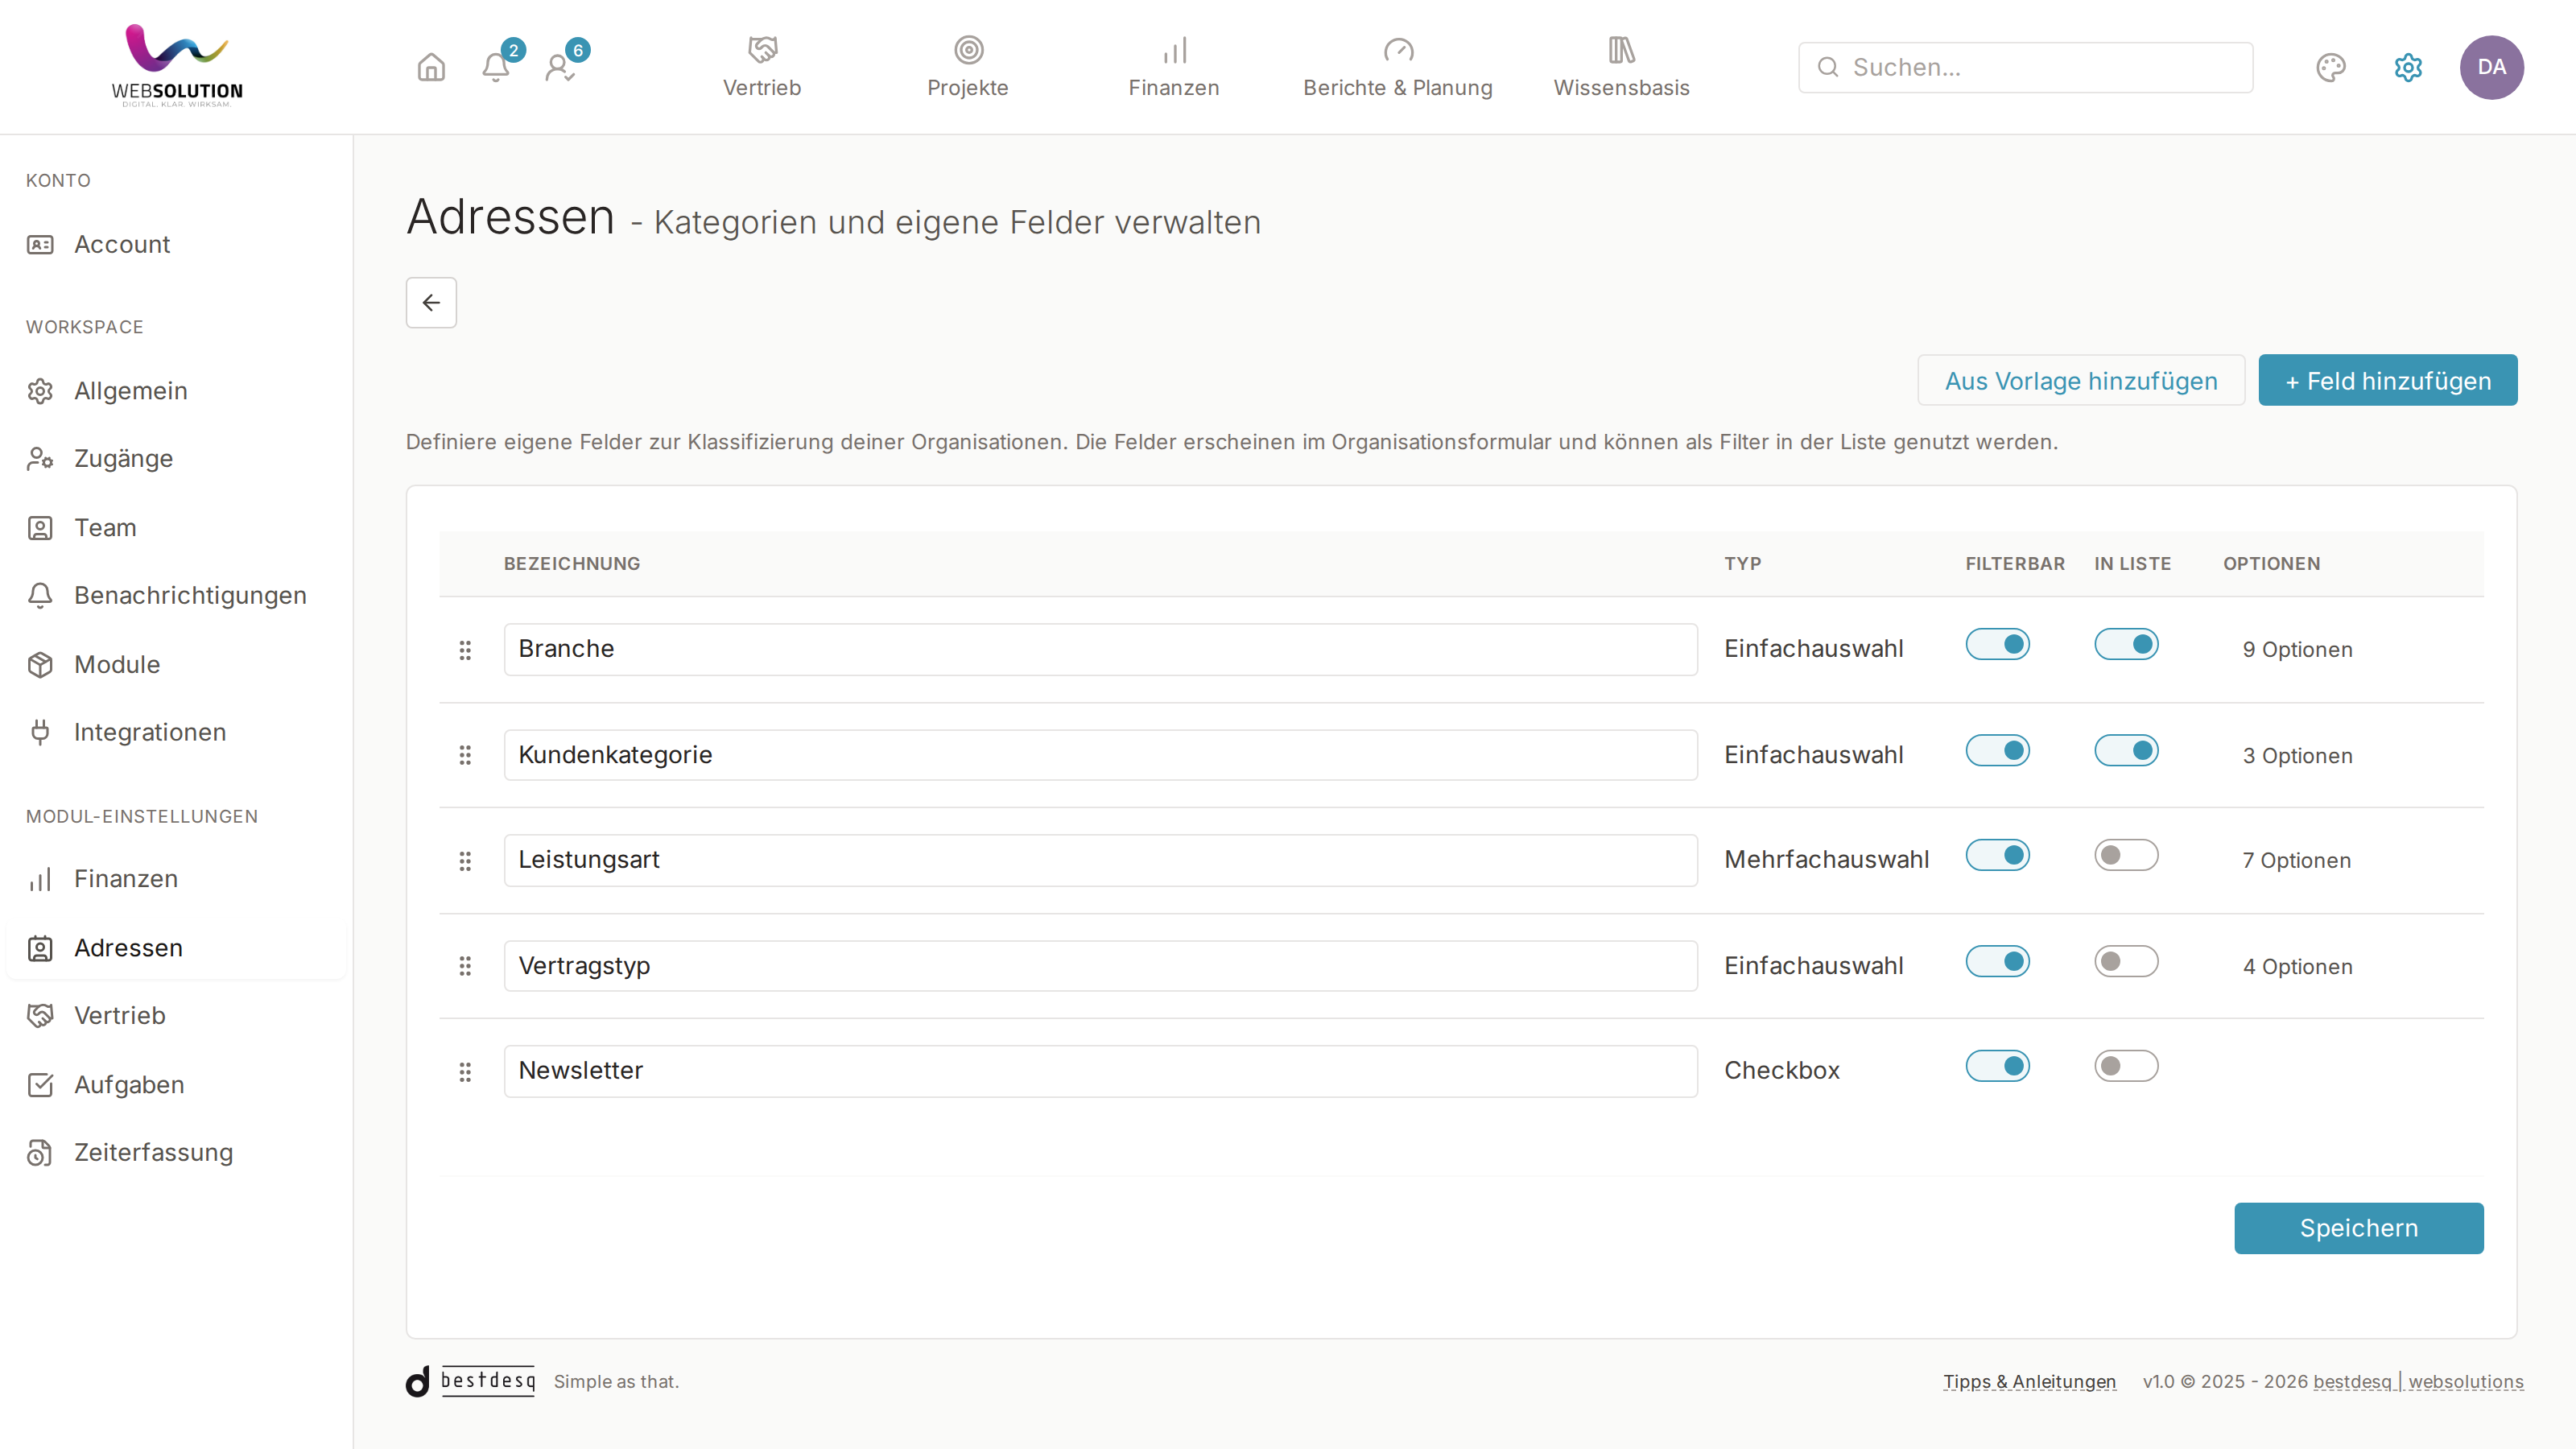Click the WebSolution logo
Image resolution: width=2576 pixels, height=1449 pixels.
177,66
